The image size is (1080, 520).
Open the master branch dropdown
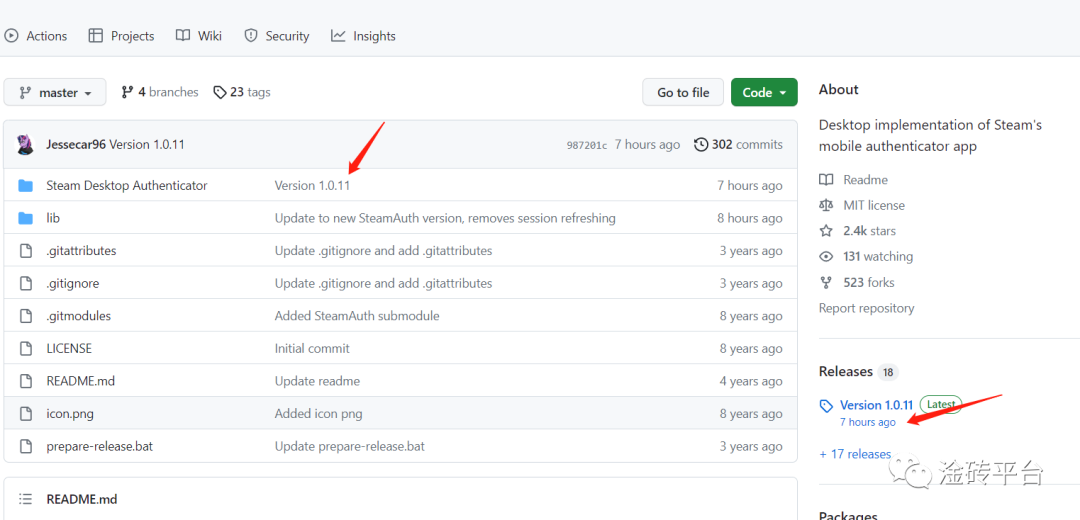[x=55, y=92]
